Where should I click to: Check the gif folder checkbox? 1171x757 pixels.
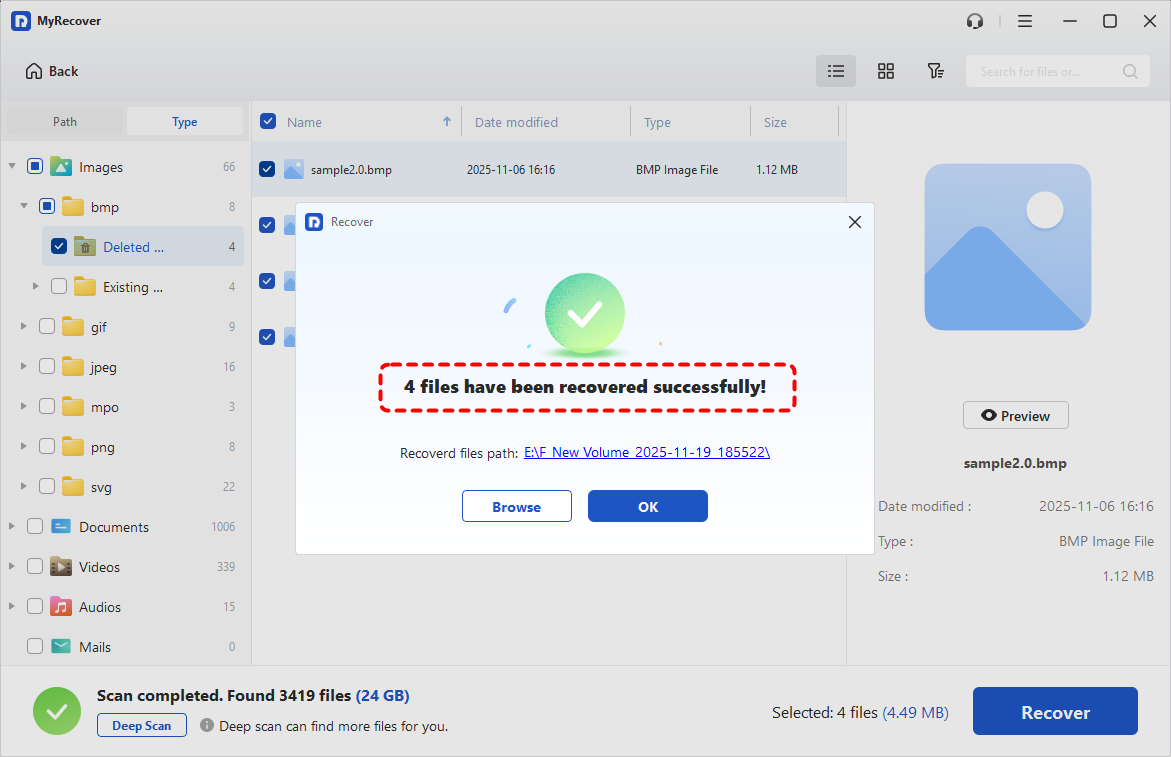click(x=47, y=327)
